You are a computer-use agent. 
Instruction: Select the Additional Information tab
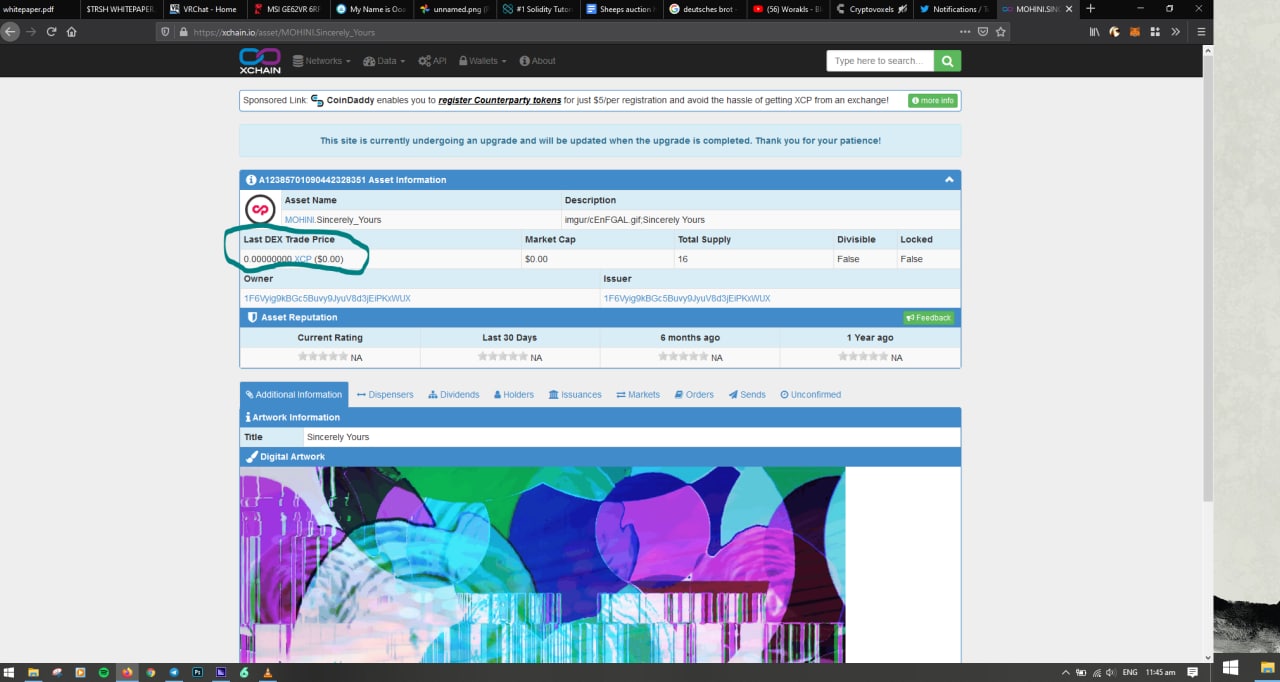point(294,395)
